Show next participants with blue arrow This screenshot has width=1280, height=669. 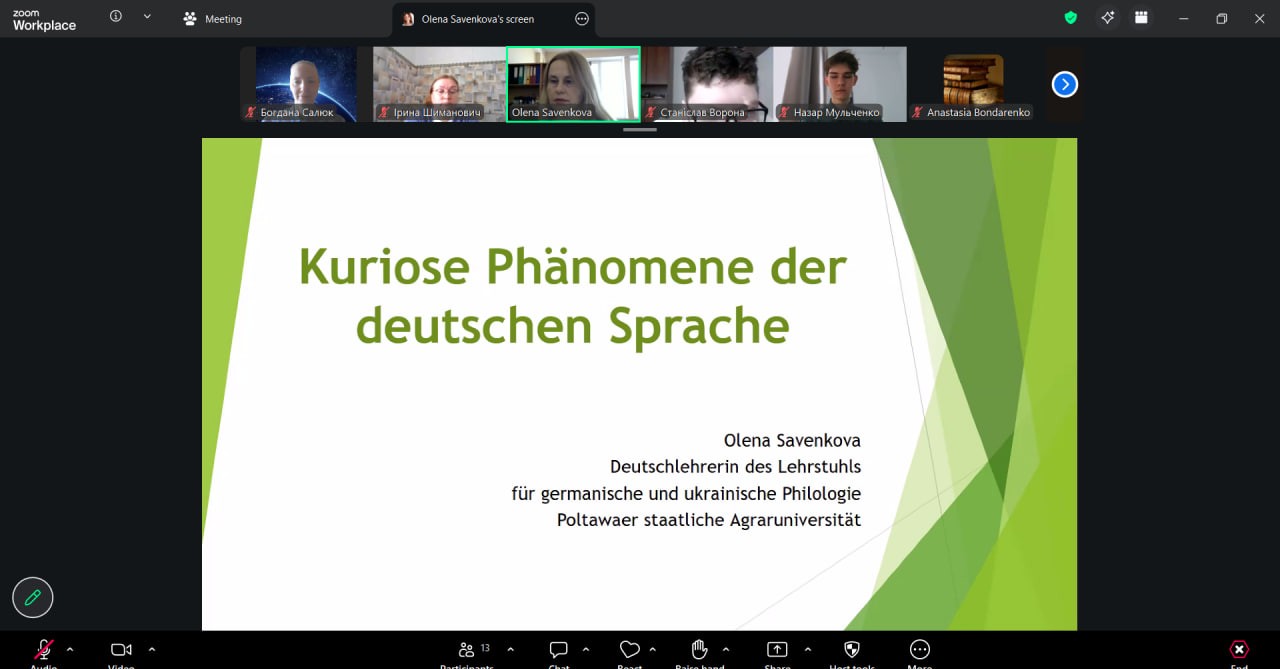(1065, 85)
